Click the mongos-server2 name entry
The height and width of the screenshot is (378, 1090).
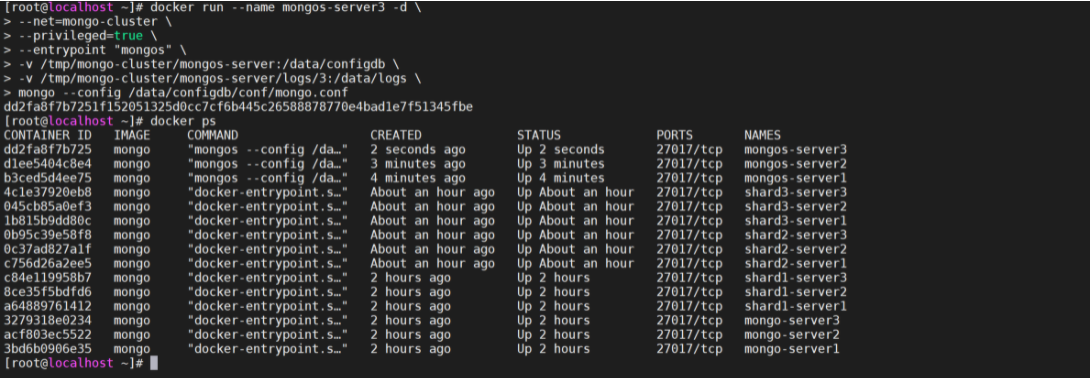pyautogui.click(x=795, y=164)
